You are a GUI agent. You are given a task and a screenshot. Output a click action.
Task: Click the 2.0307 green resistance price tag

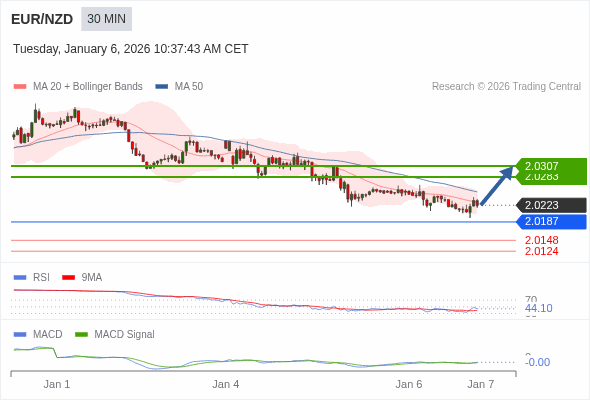[x=551, y=166]
